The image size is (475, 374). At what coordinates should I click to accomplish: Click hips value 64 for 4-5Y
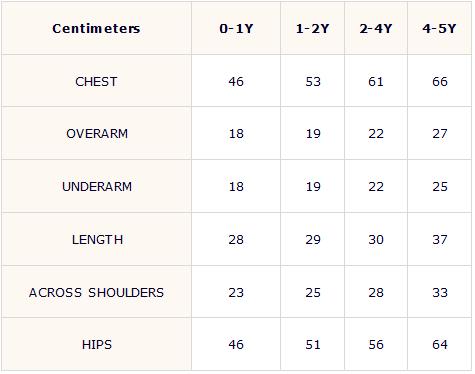click(440, 345)
